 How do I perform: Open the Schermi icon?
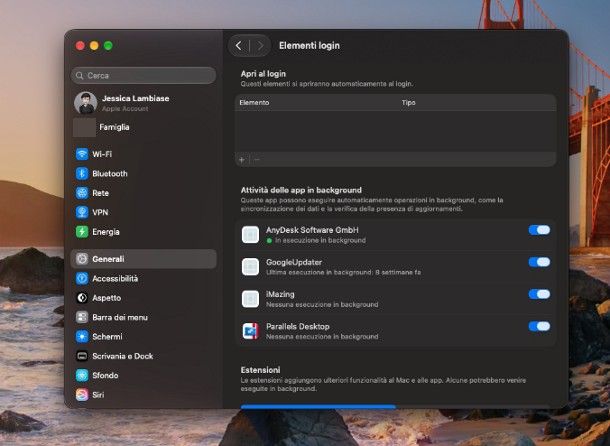coord(82,337)
